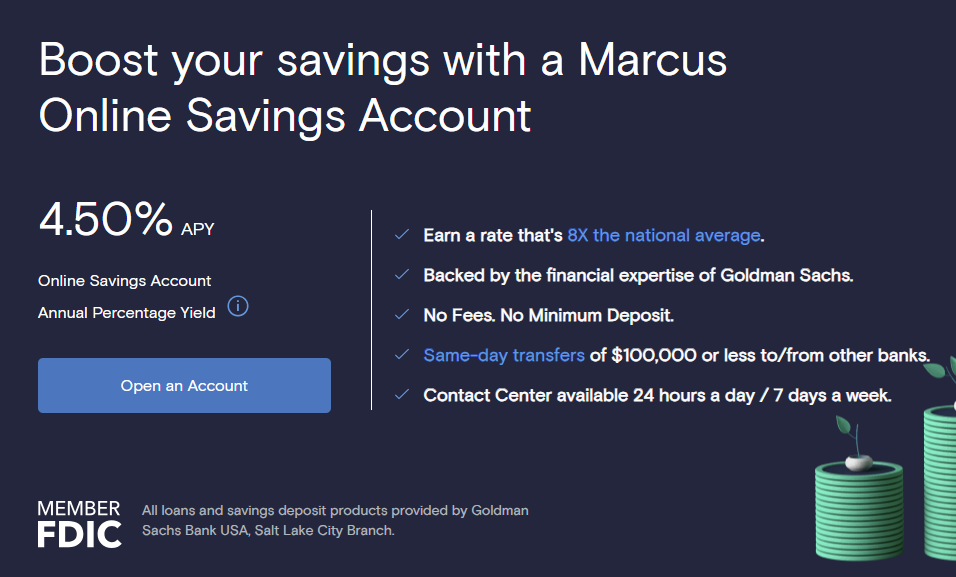Click the checkmark next to Same-day transfers
The image size is (956, 577).
click(401, 355)
